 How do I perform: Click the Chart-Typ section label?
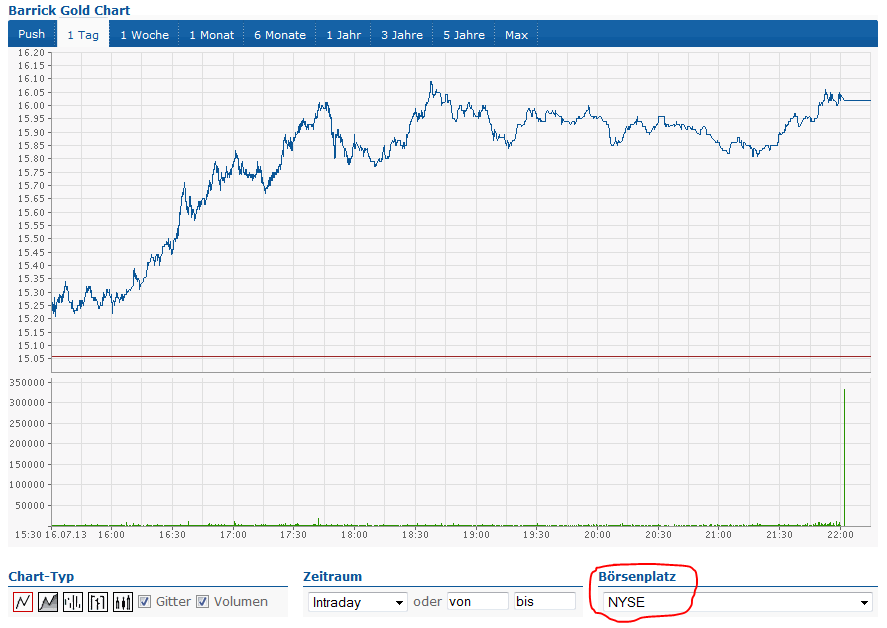41,577
